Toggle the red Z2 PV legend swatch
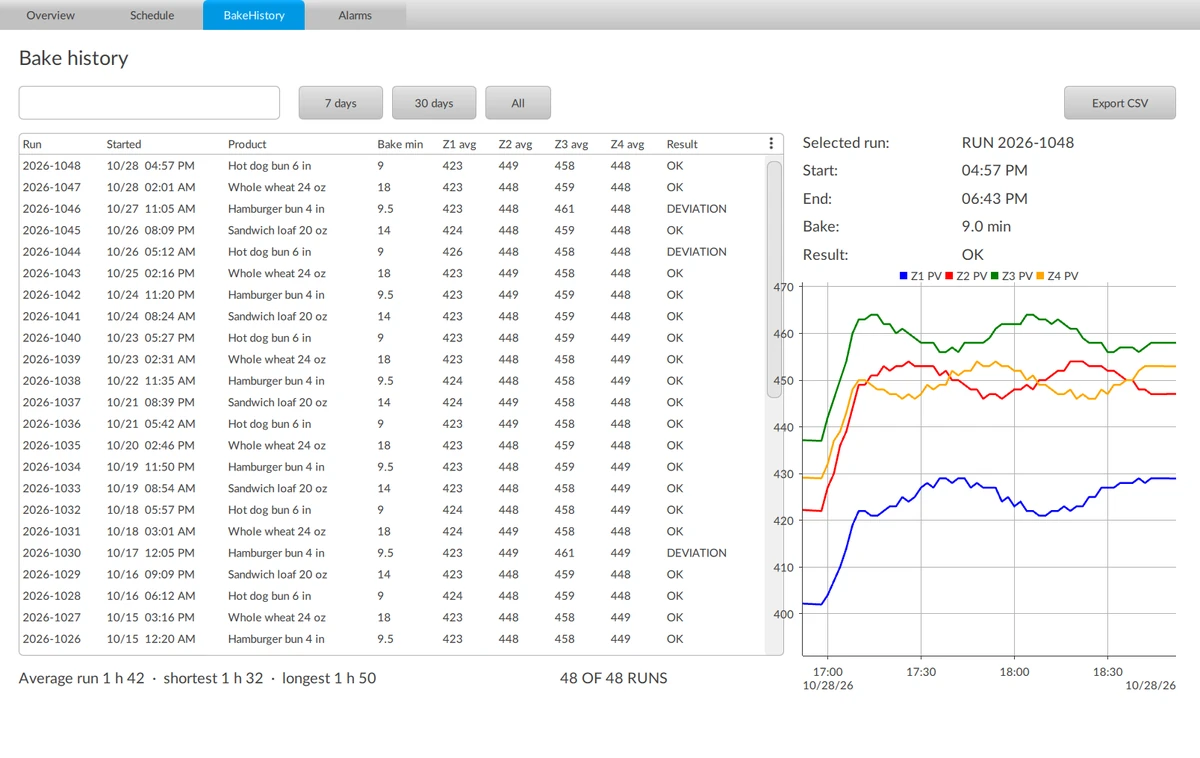Screen dimensions: 1200x758 coord(949,276)
